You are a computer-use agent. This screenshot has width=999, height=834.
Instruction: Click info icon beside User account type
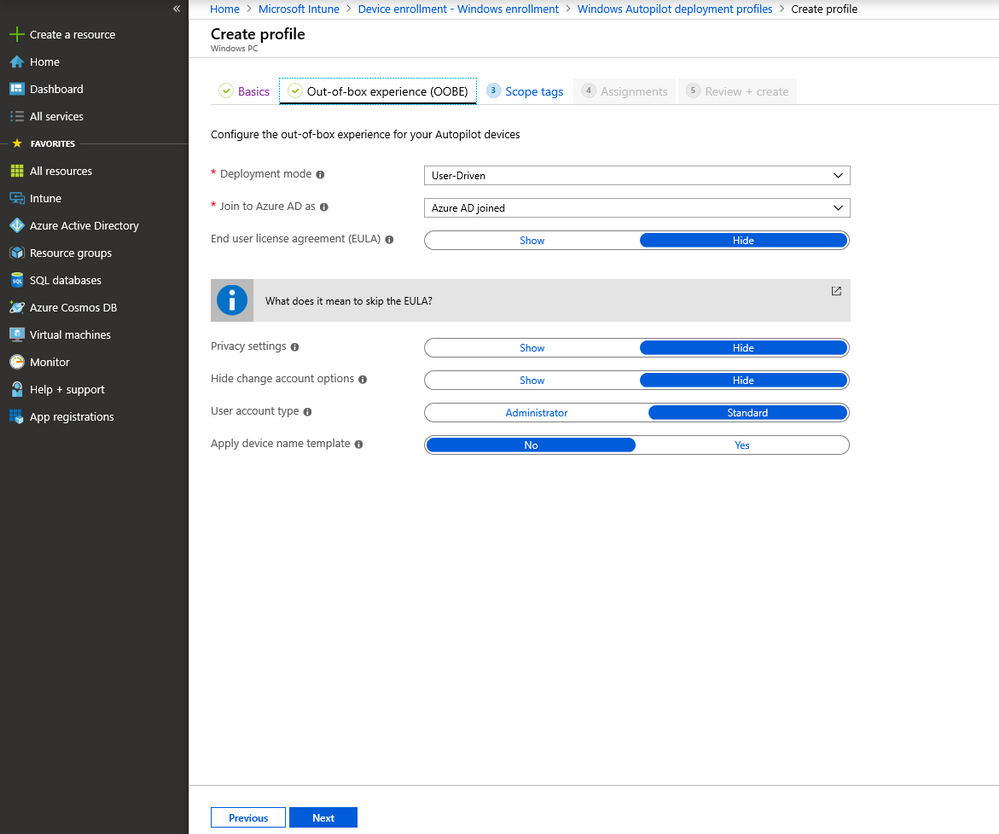308,412
